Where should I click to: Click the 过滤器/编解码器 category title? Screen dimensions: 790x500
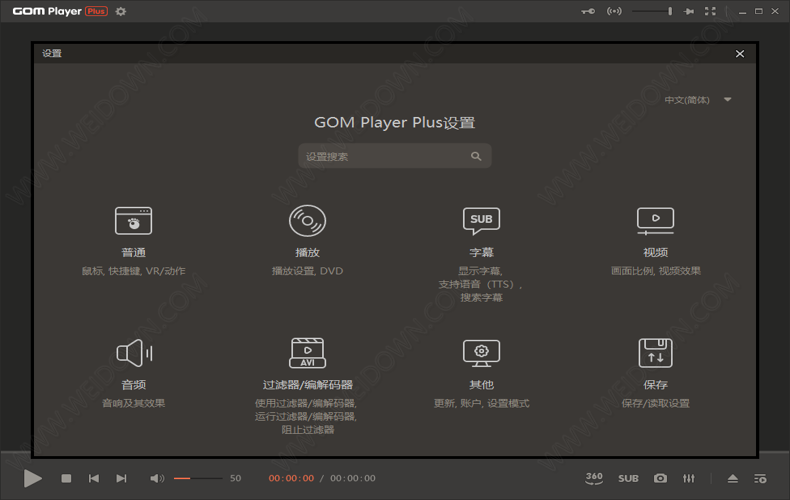307,385
